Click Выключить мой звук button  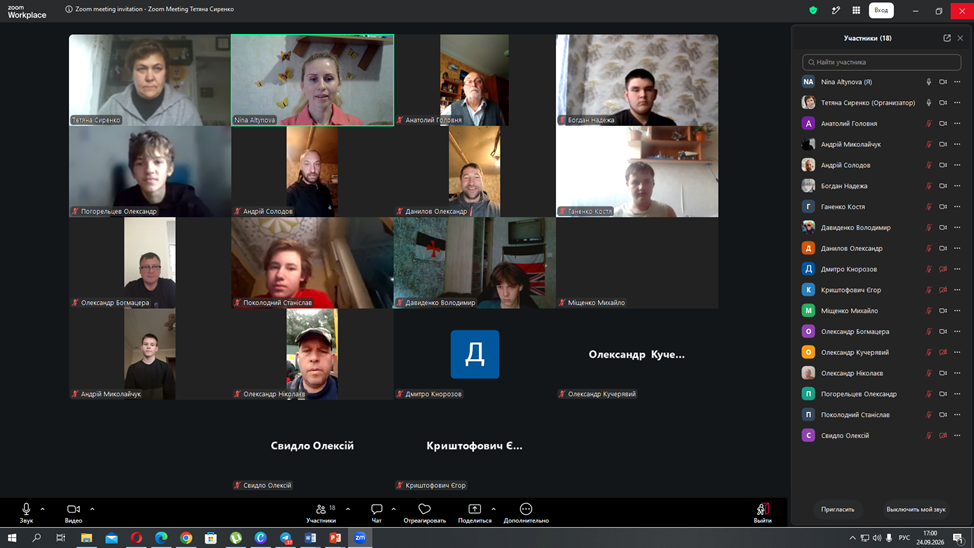(916, 509)
